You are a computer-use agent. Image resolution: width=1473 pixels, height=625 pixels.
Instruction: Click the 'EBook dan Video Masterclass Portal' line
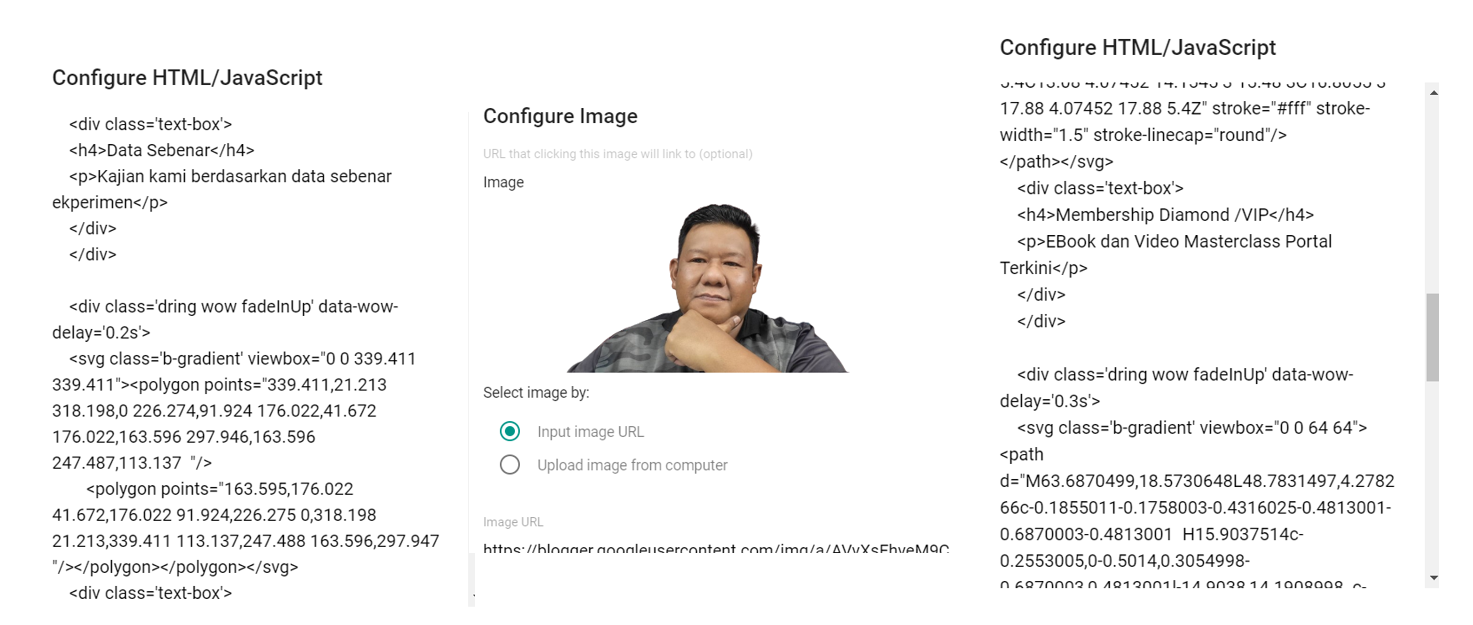pos(1175,241)
